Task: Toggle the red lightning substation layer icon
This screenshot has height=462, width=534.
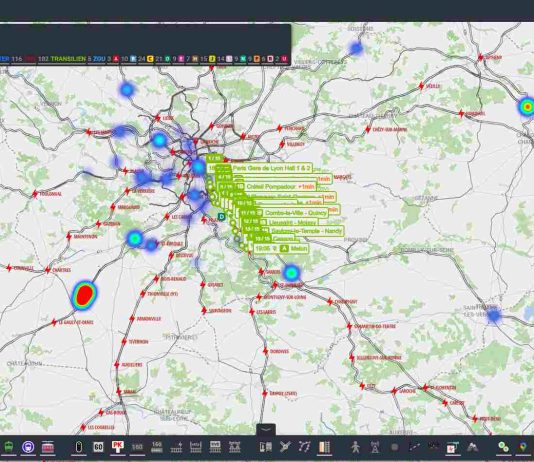Action: coord(453,447)
